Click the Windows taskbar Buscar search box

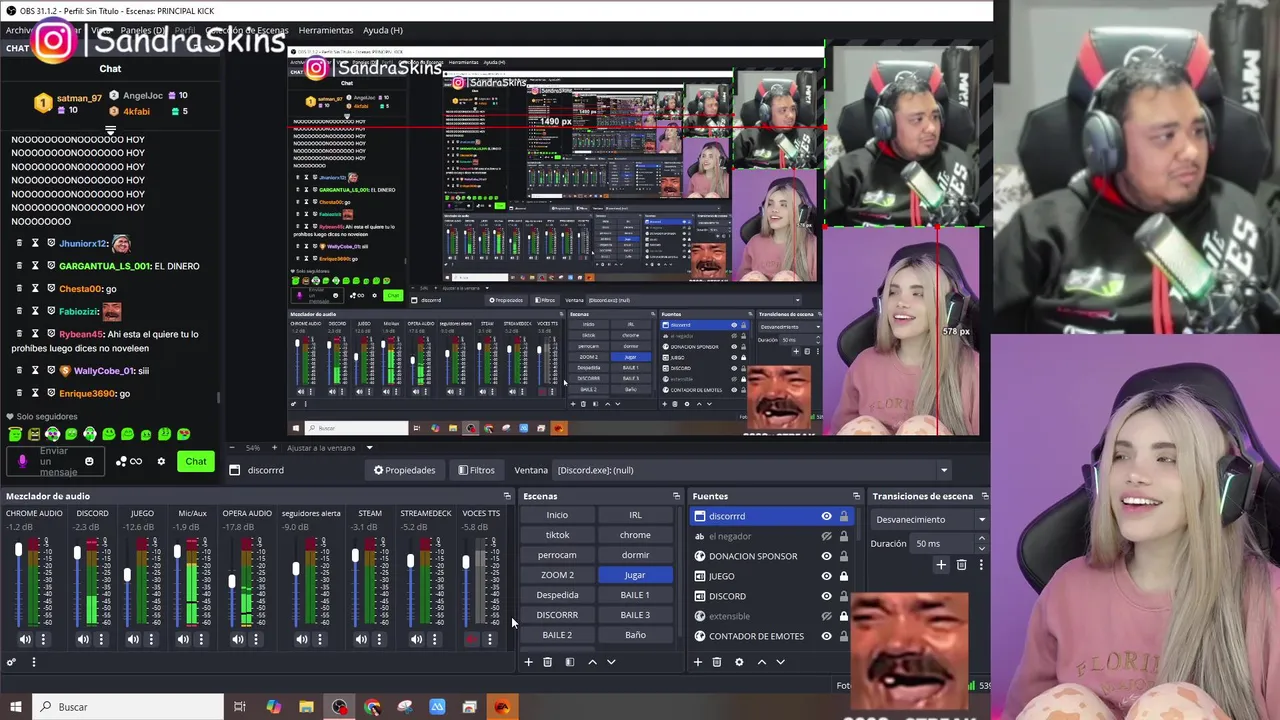tap(127, 707)
